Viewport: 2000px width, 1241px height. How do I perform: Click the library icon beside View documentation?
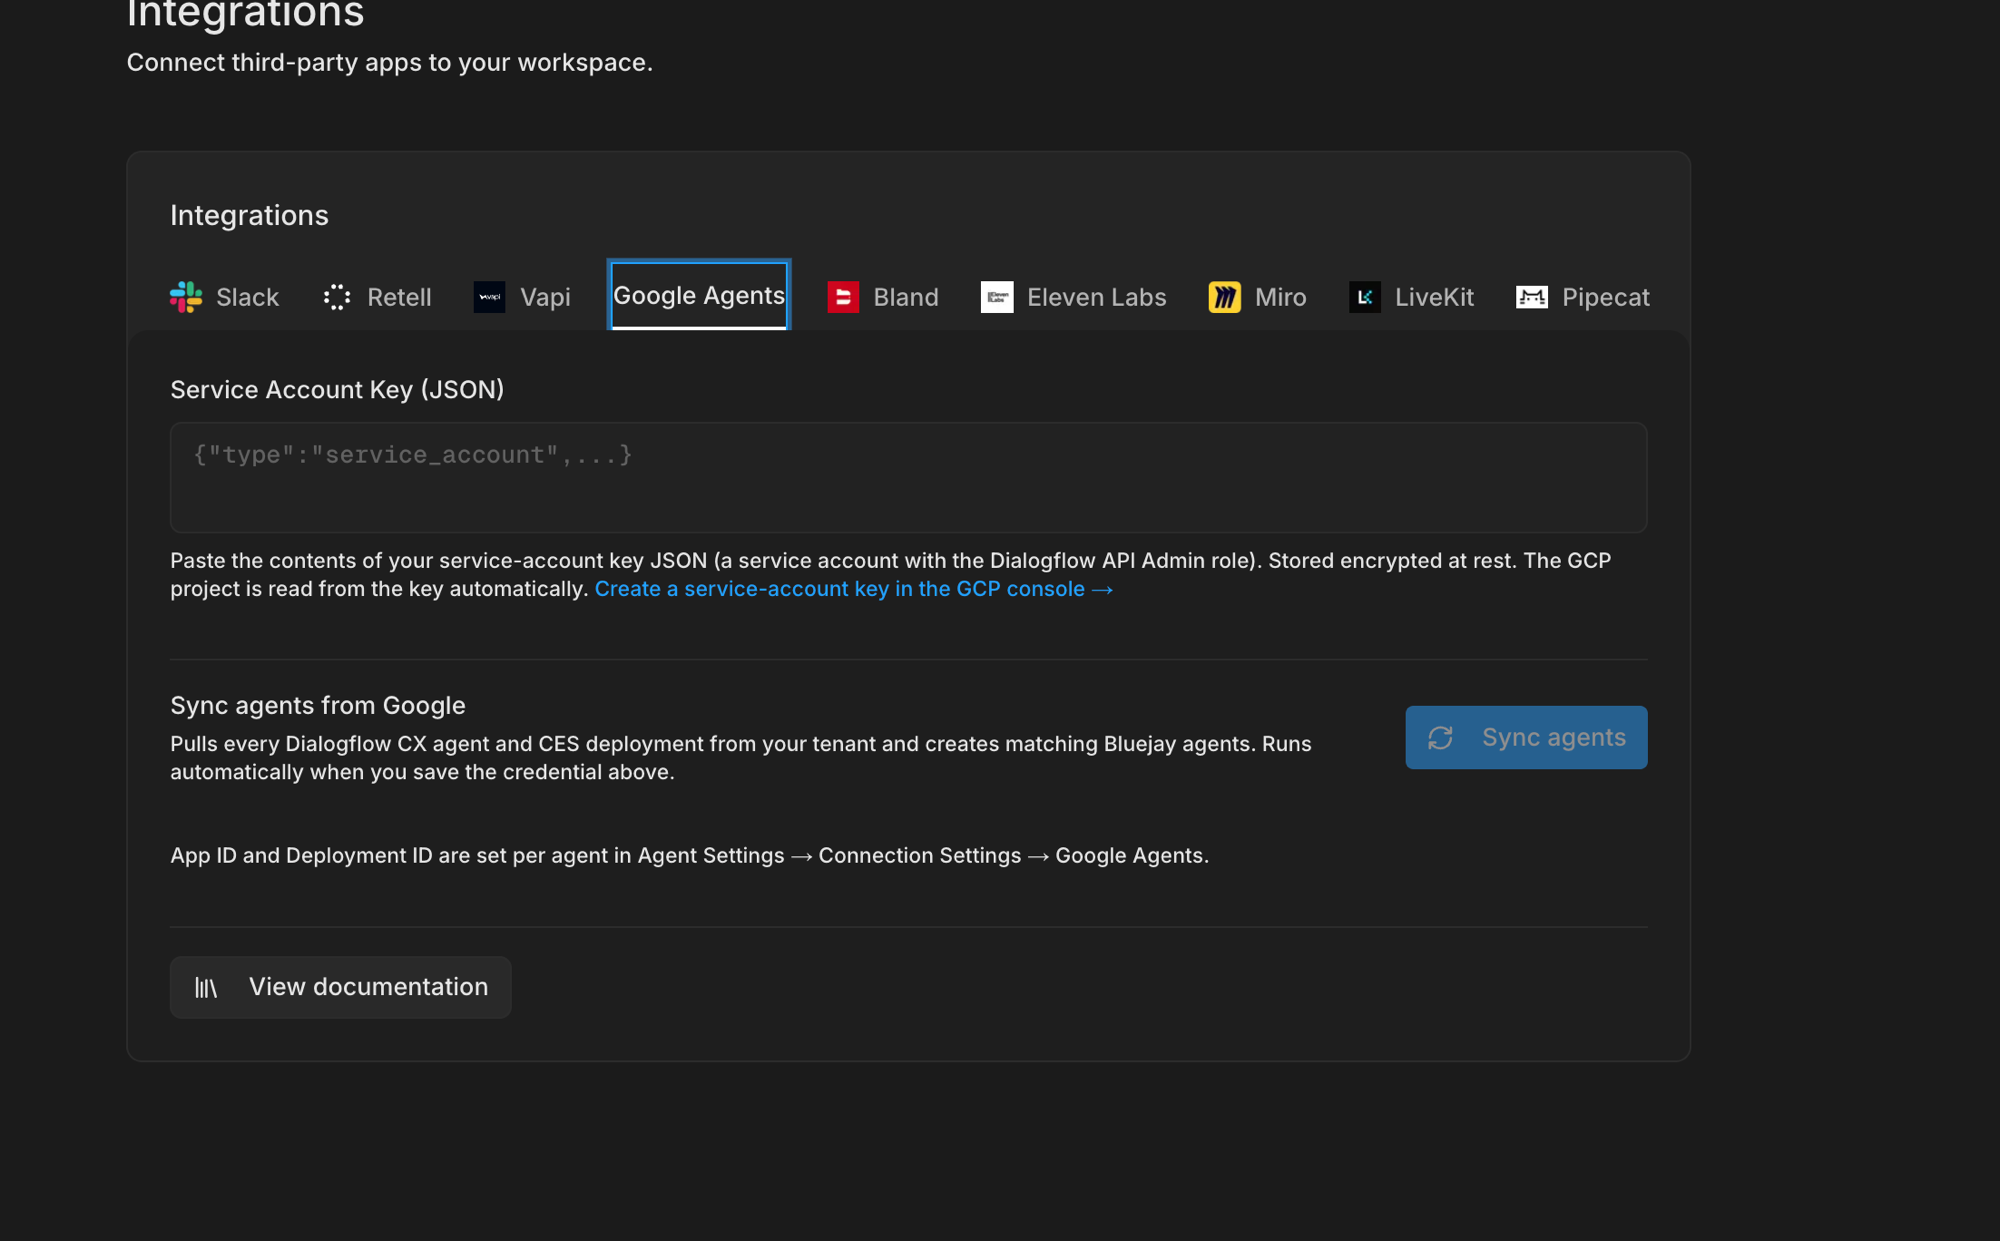coord(206,988)
